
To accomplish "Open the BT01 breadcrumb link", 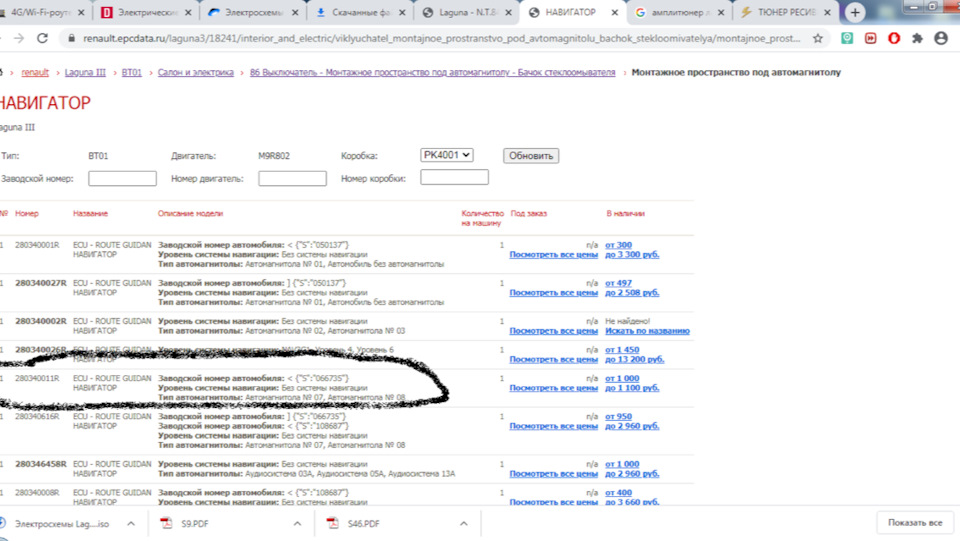I will (132, 72).
